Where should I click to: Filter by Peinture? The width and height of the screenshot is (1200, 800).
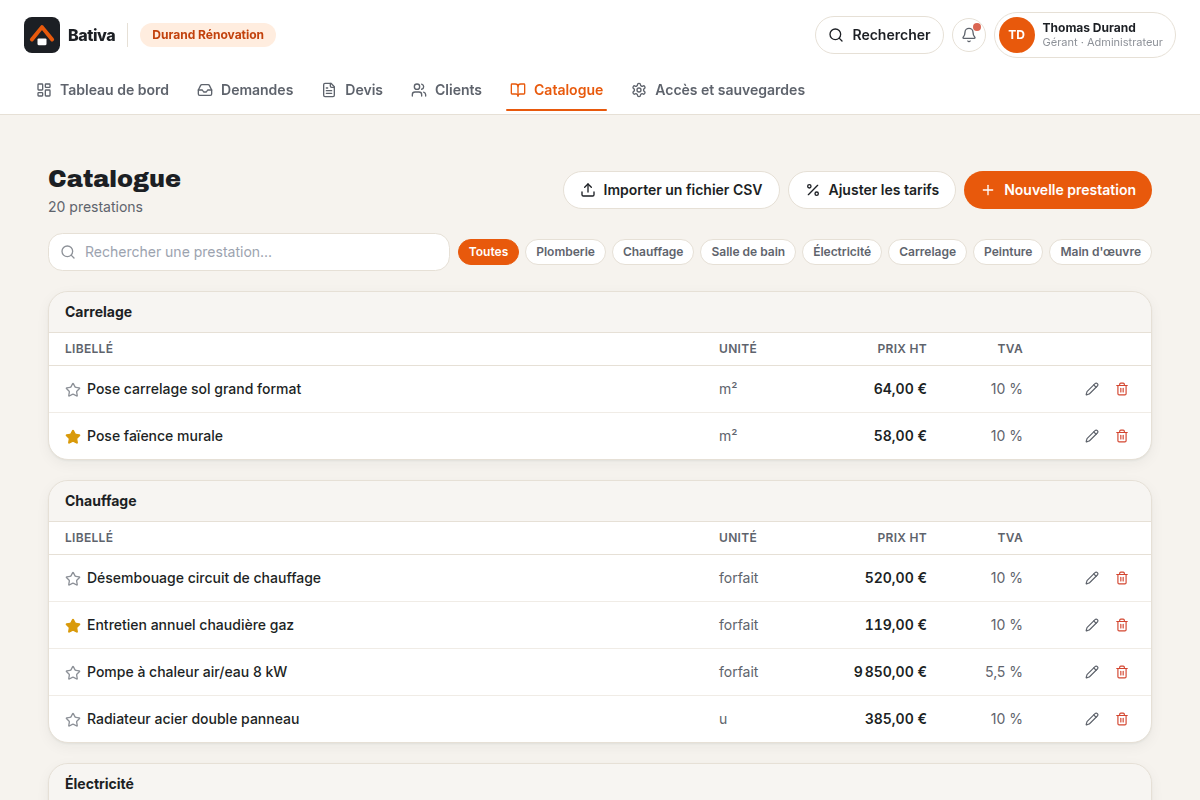pyautogui.click(x=1008, y=252)
